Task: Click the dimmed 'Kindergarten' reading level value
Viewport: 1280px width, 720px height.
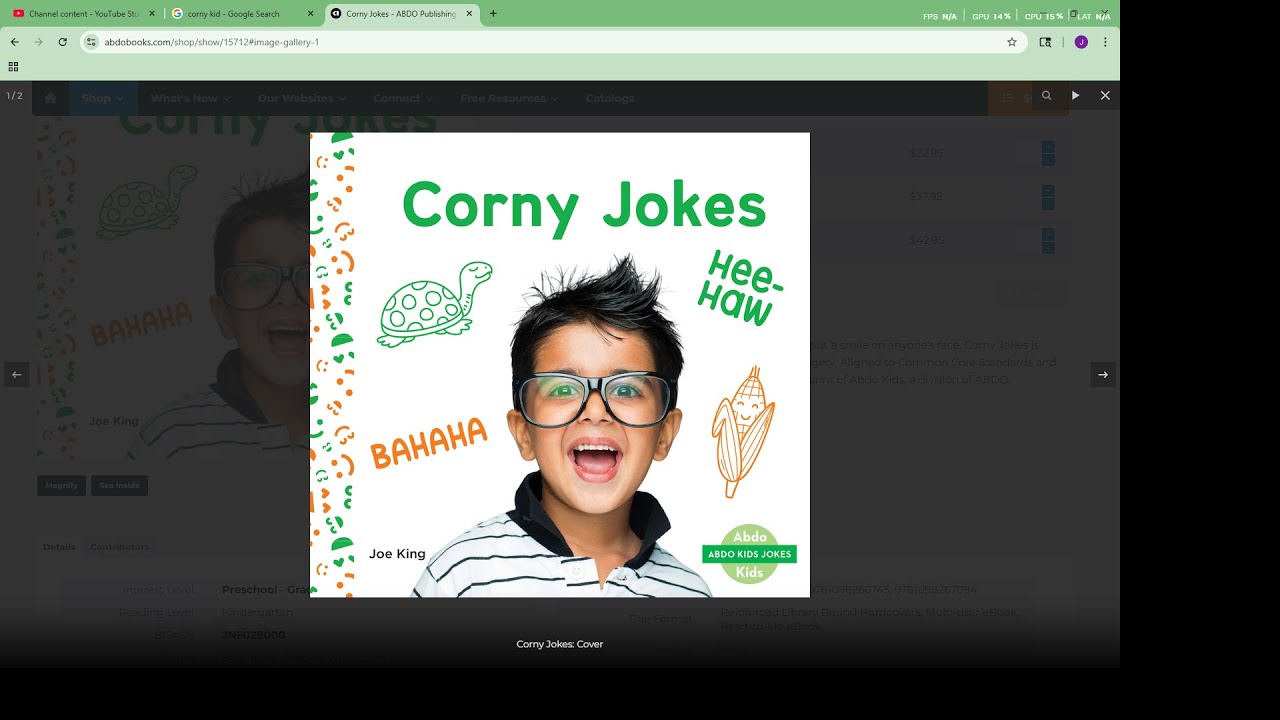Action: coord(257,612)
